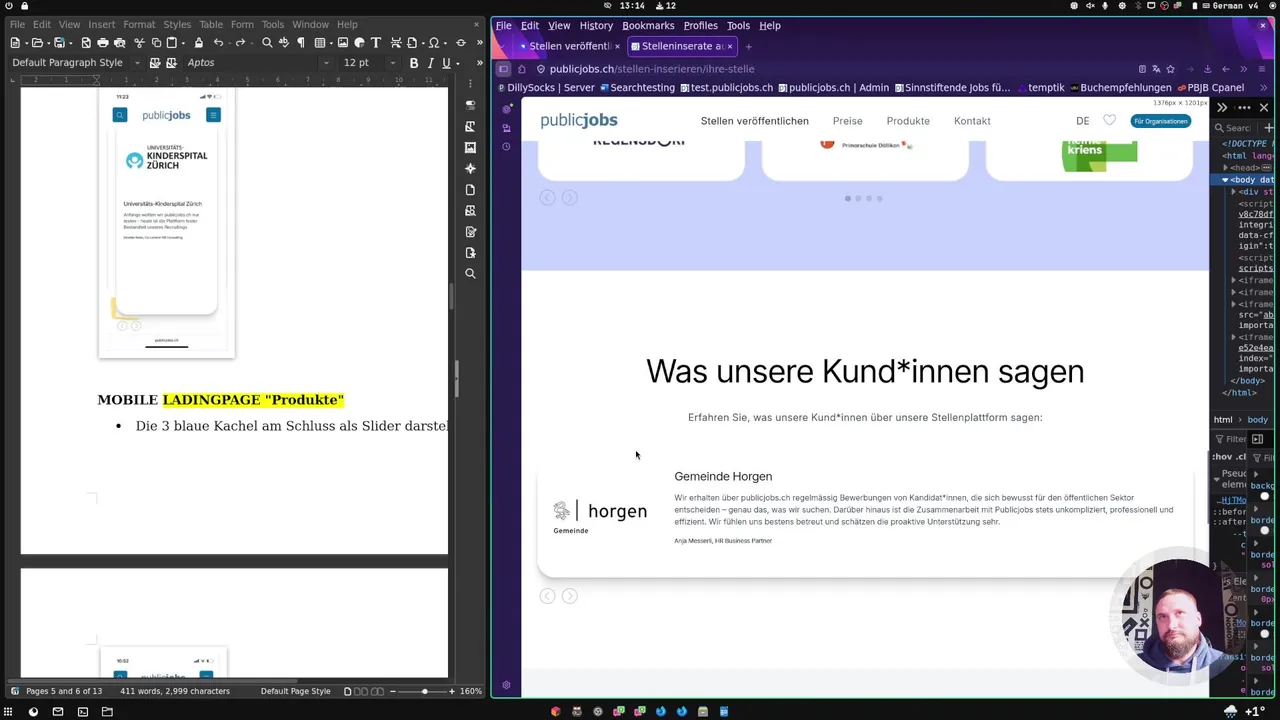Image resolution: width=1280 pixels, height=720 pixels.
Task: Select single-page view in Writer status bar
Action: [x=348, y=691]
